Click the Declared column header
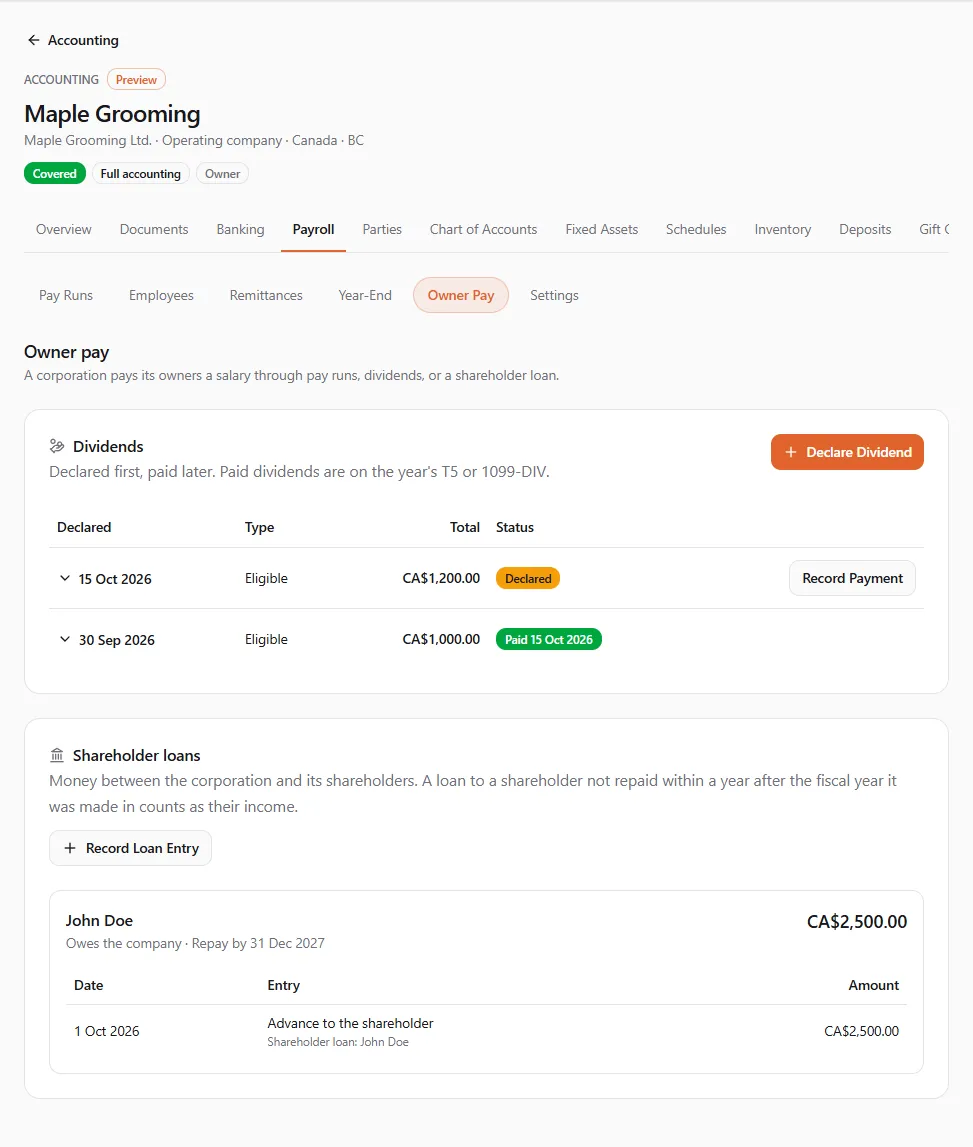973x1147 pixels. [84, 527]
